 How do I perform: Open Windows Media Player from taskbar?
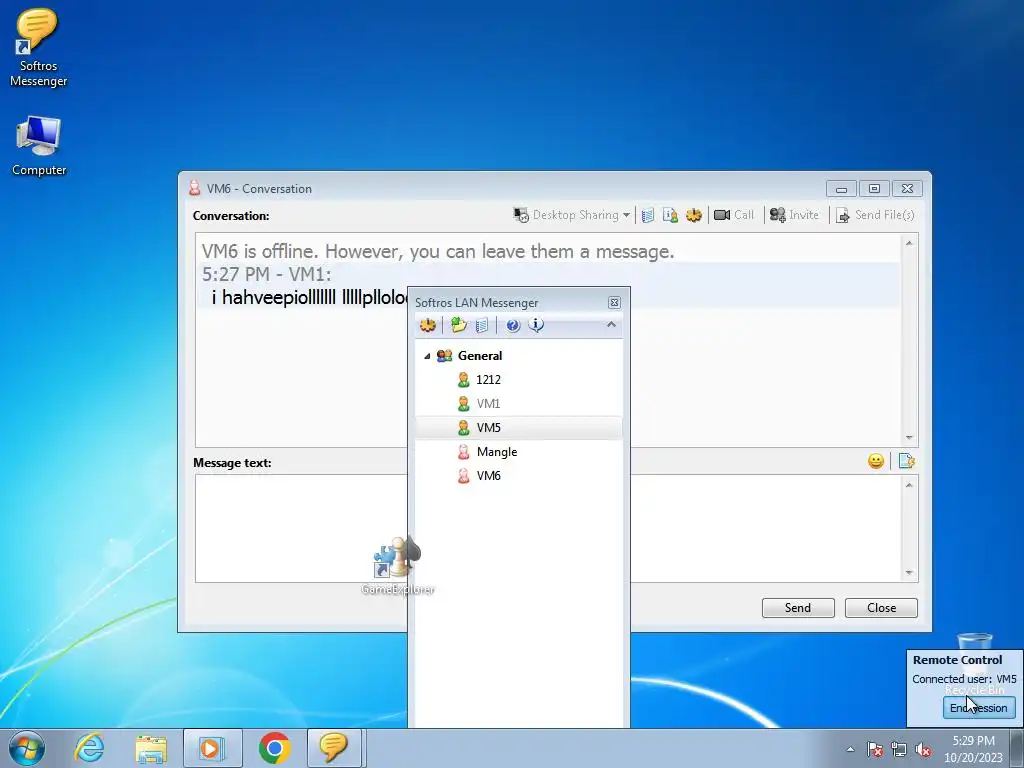pyautogui.click(x=212, y=748)
